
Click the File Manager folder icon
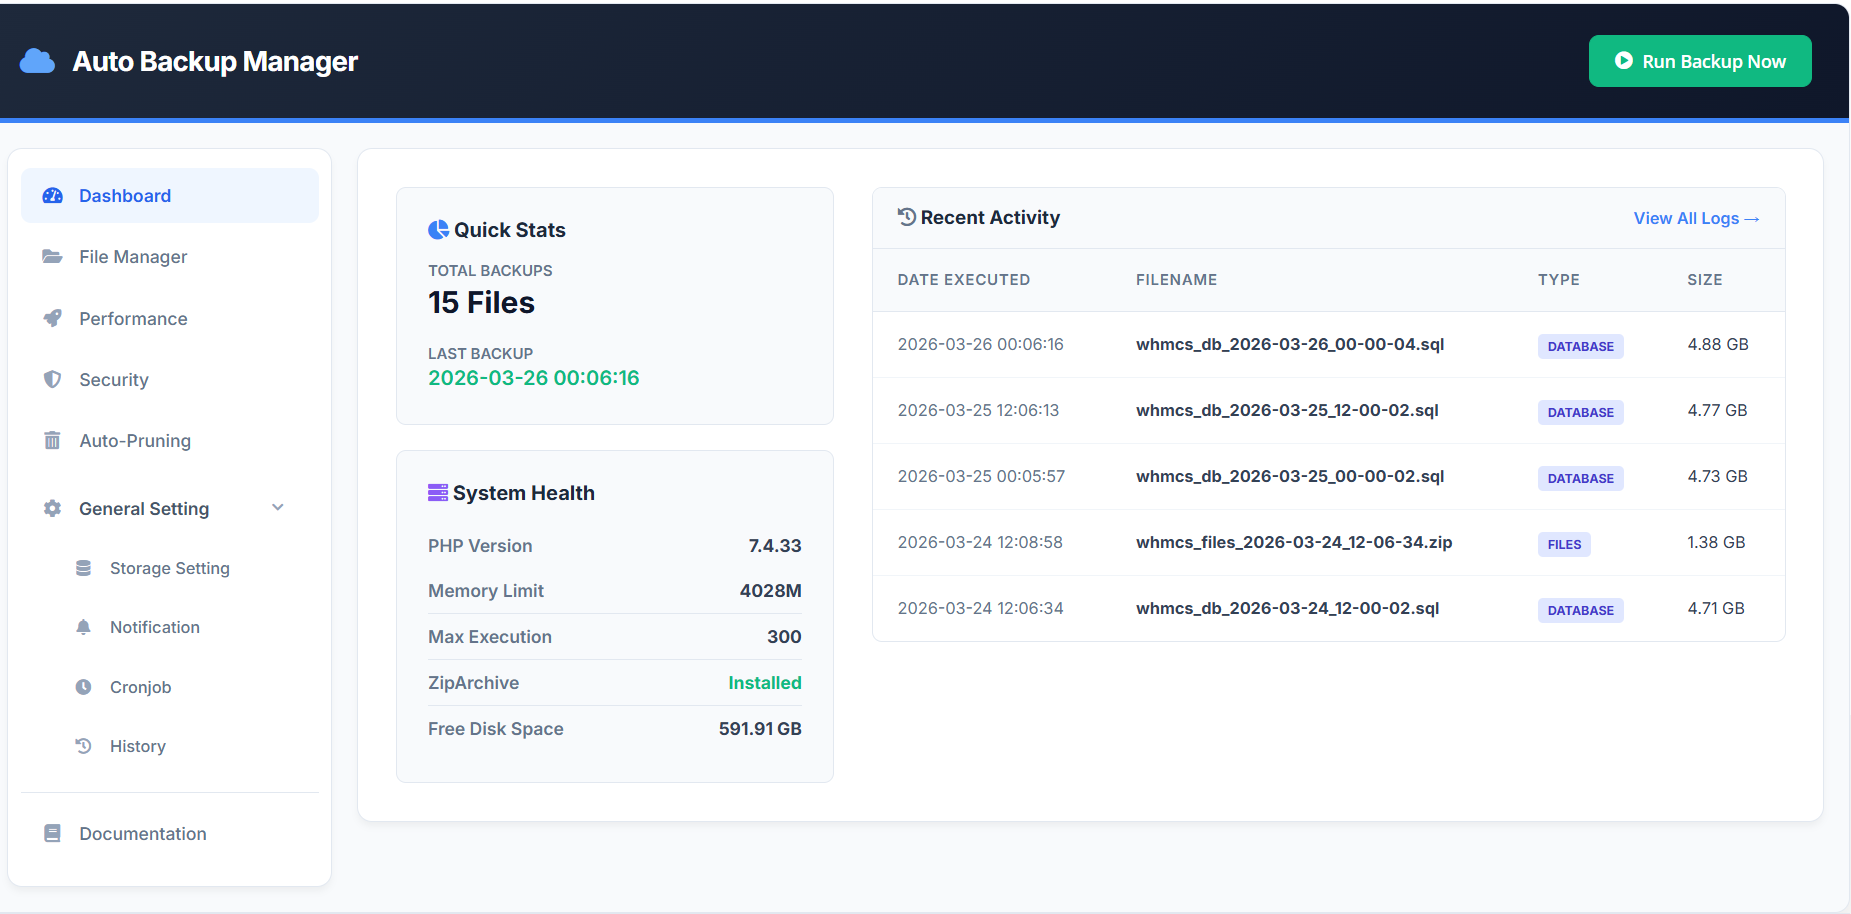point(52,257)
